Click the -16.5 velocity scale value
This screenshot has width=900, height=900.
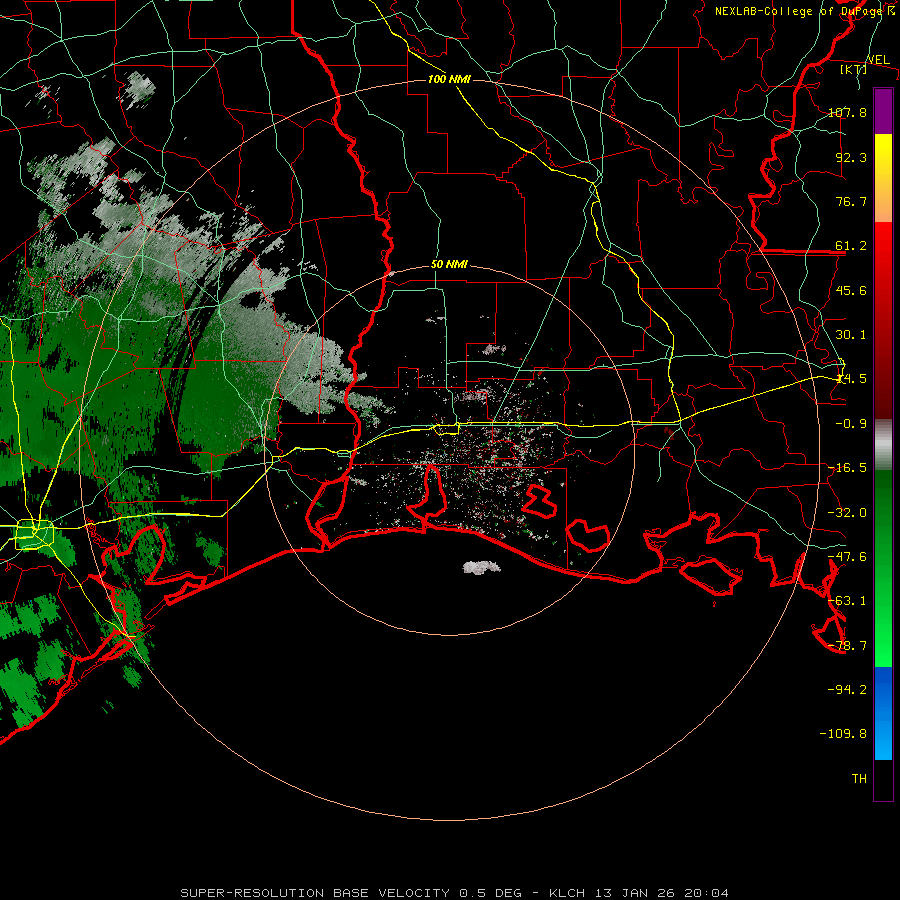pos(848,468)
